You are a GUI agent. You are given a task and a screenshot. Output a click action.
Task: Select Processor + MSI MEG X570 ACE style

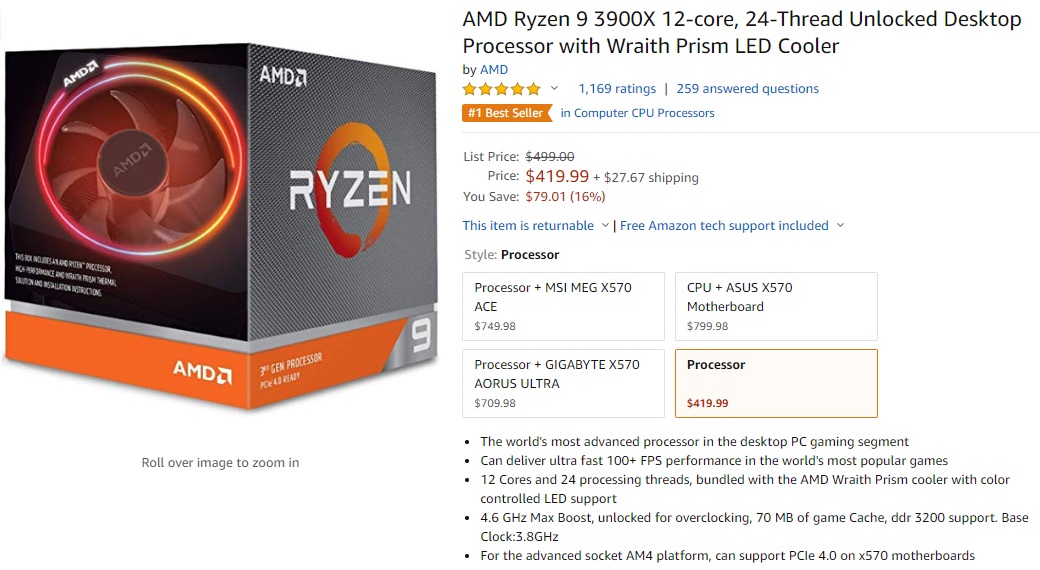tap(564, 306)
